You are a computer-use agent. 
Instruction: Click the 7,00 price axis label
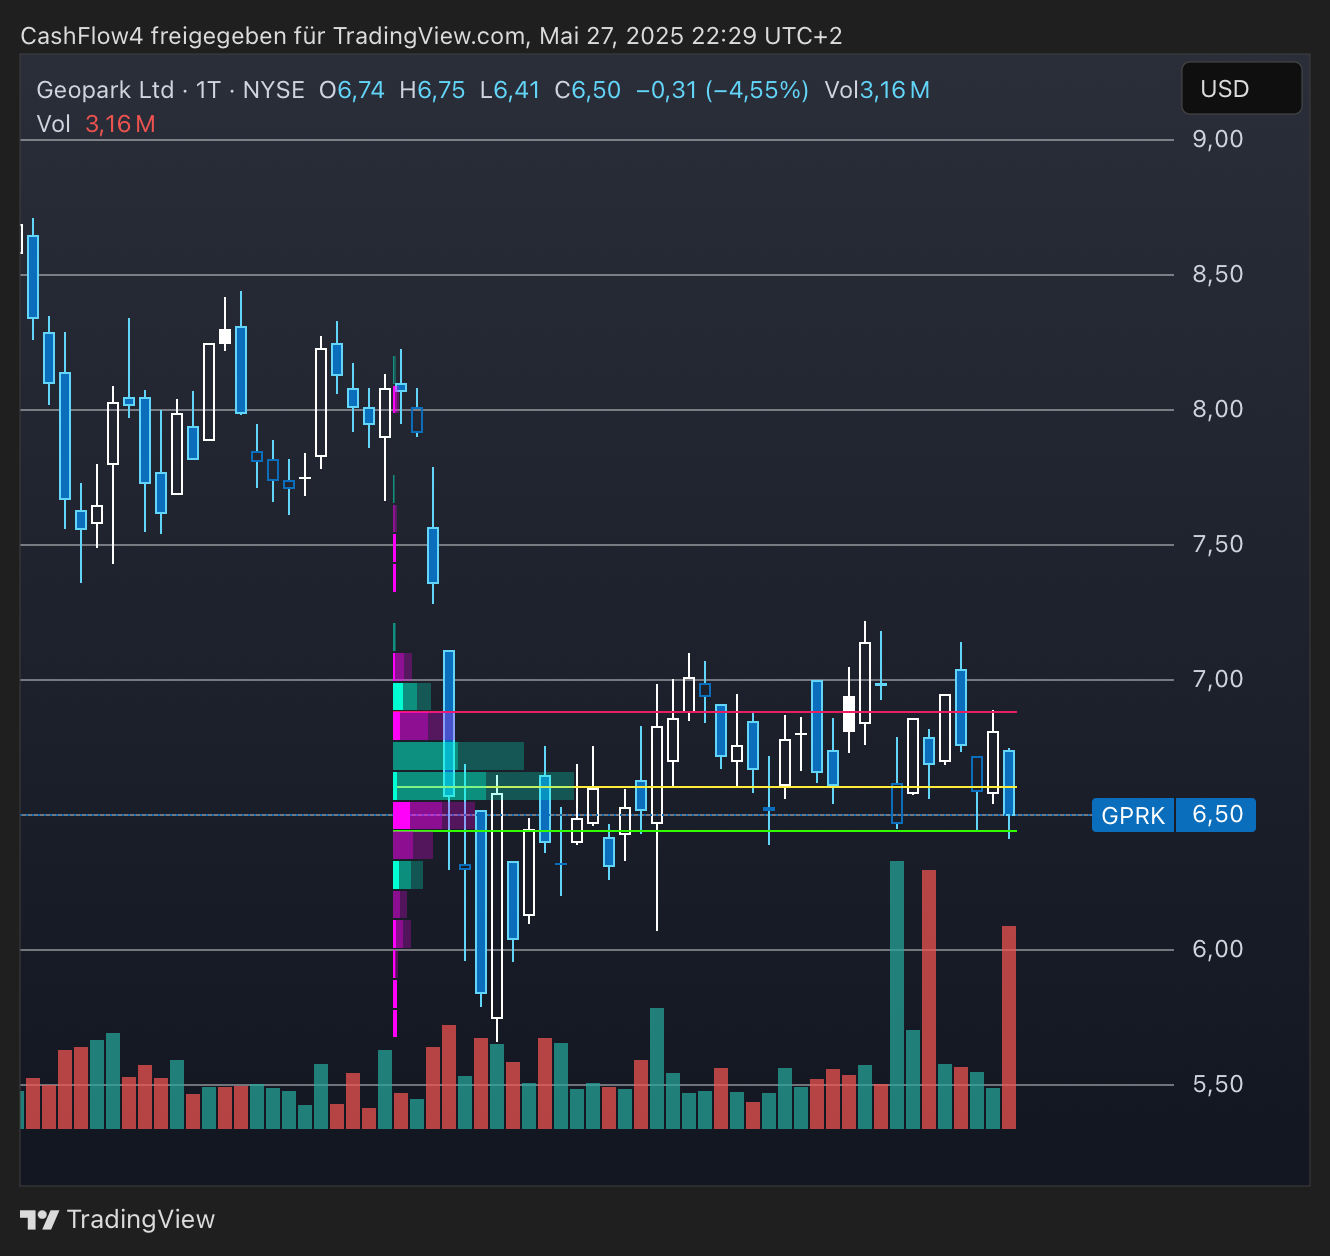coord(1218,679)
